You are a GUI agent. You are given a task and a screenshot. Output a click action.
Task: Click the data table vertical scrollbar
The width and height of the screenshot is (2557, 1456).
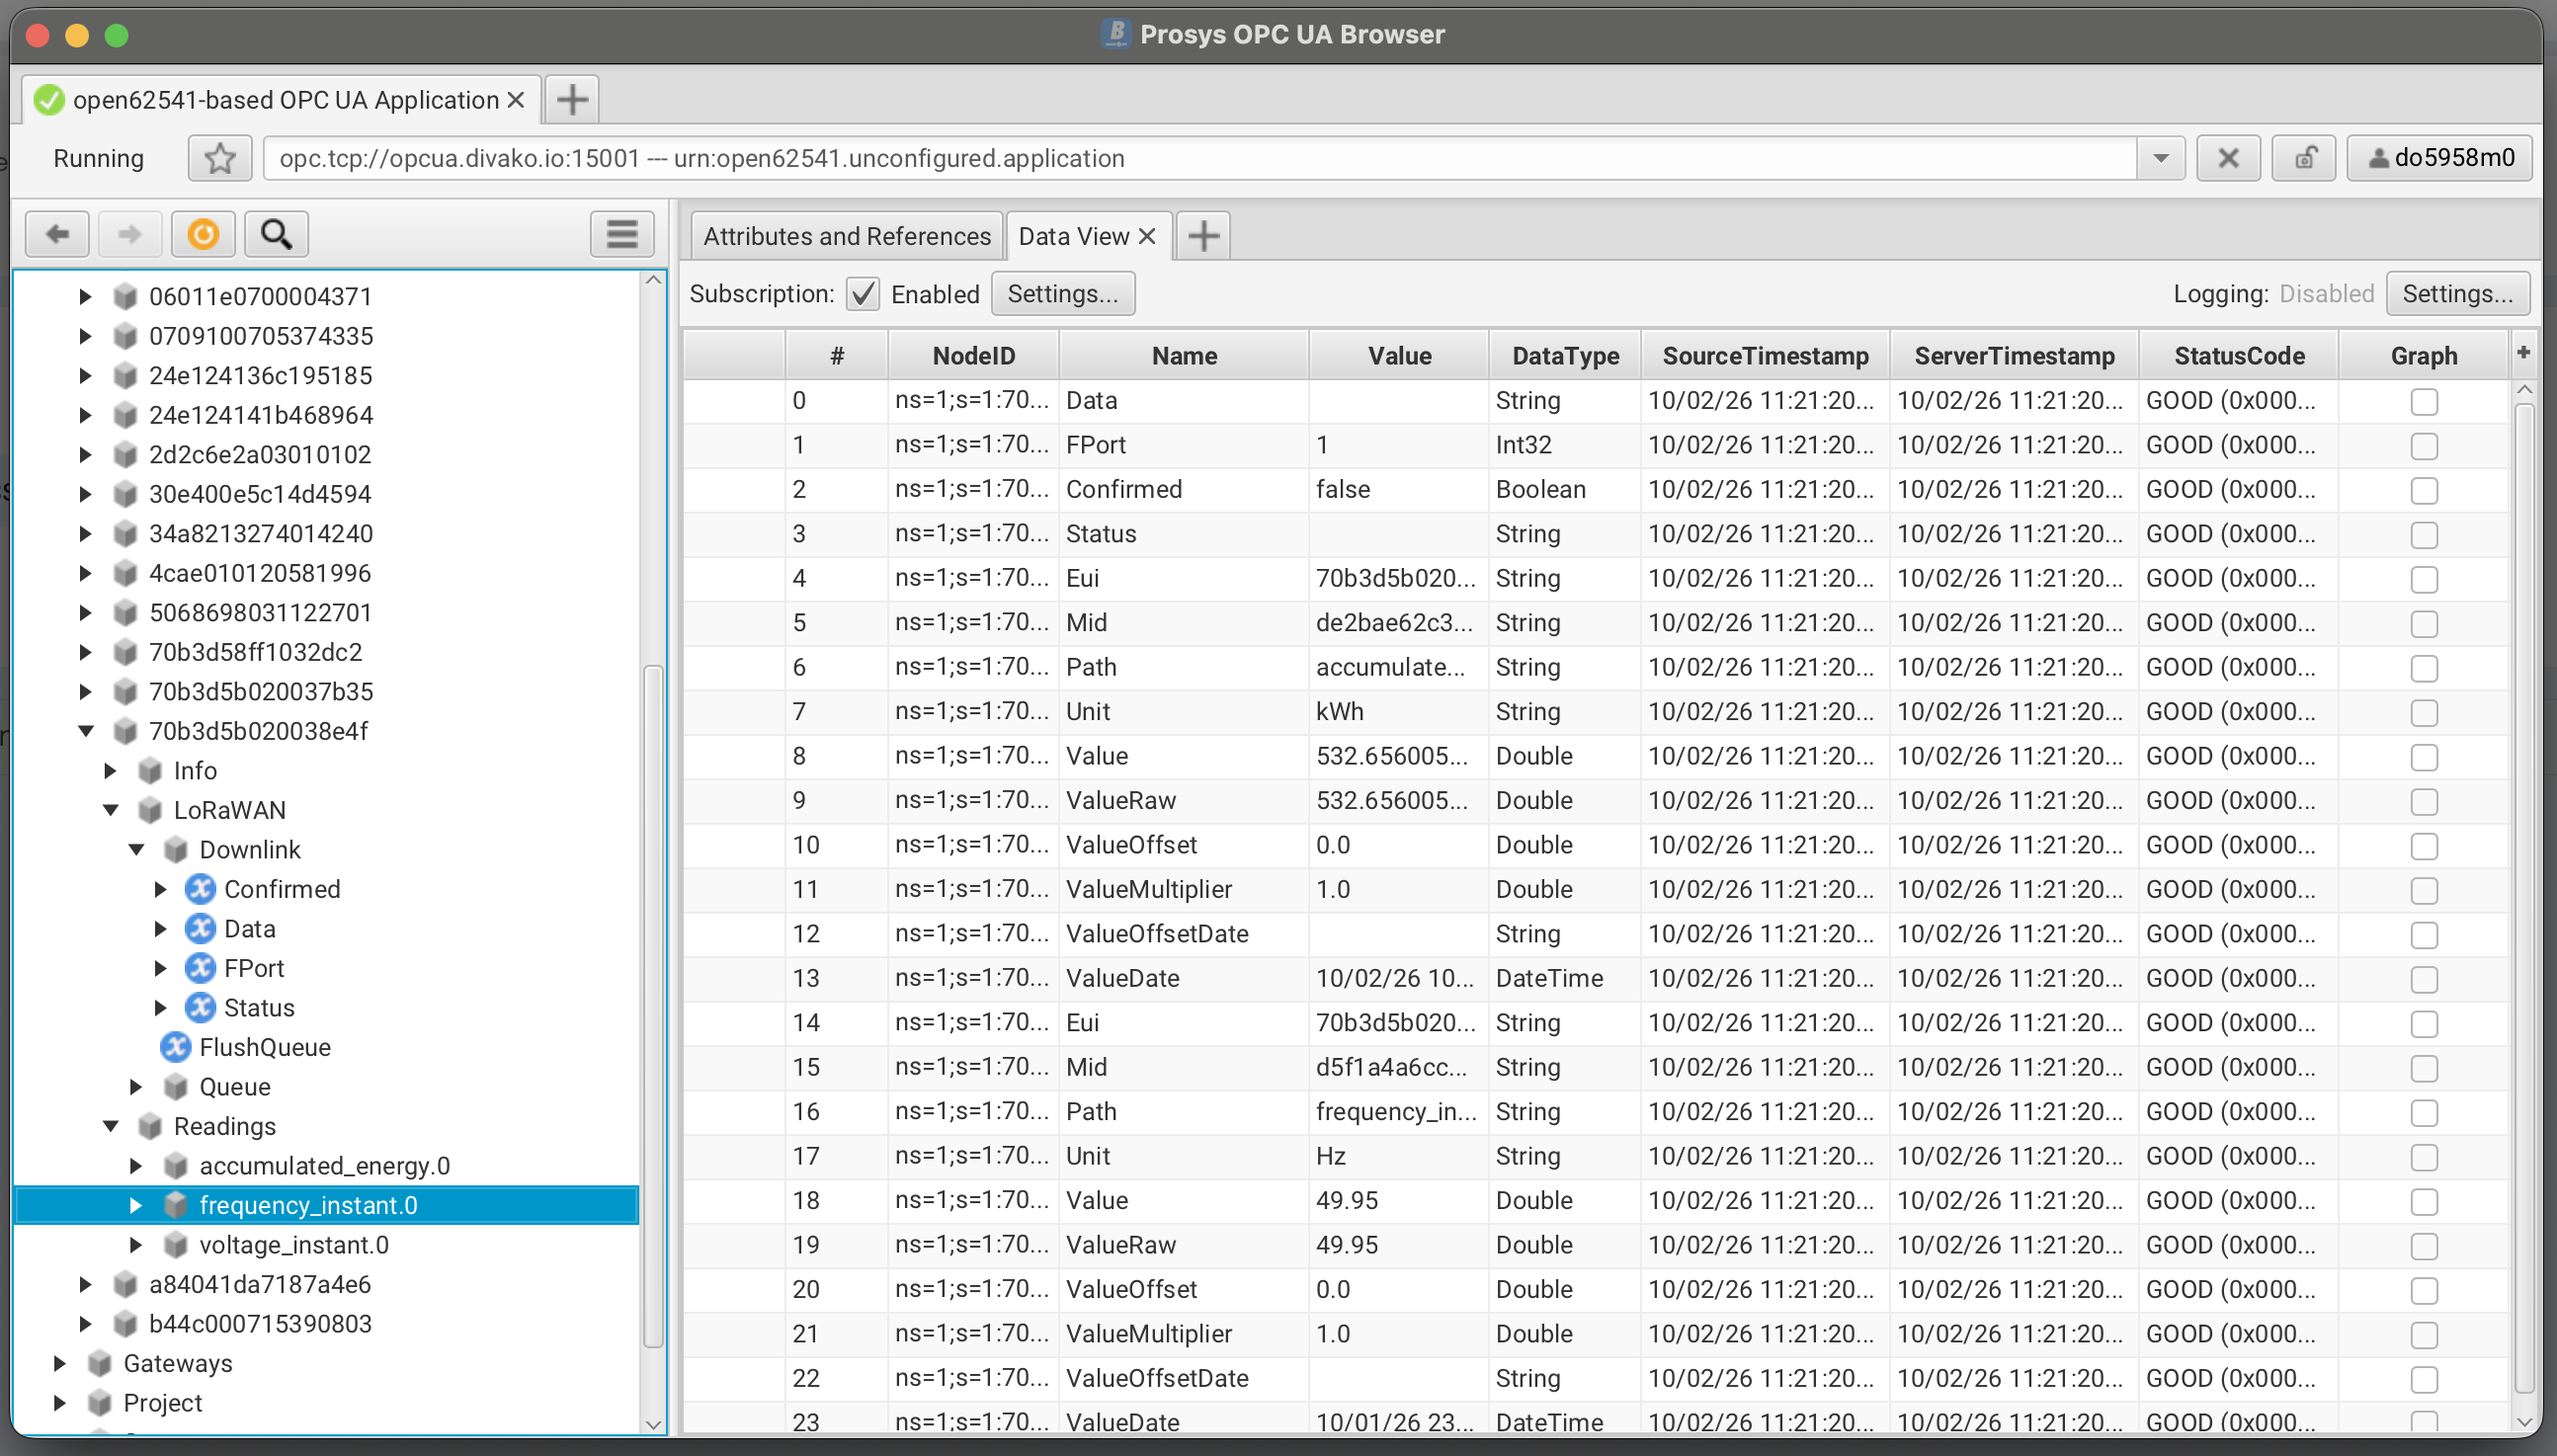tap(2523, 900)
